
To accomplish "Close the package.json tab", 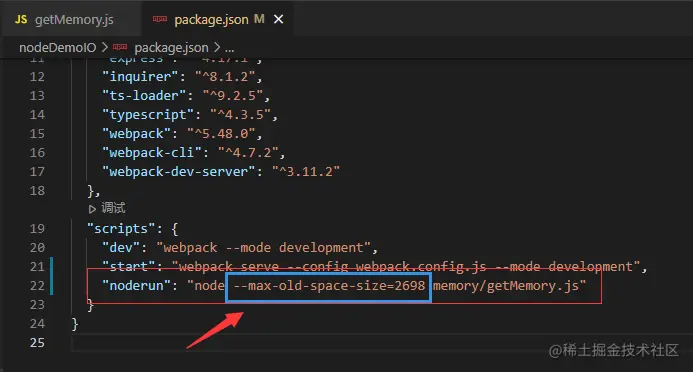I will pos(278,19).
